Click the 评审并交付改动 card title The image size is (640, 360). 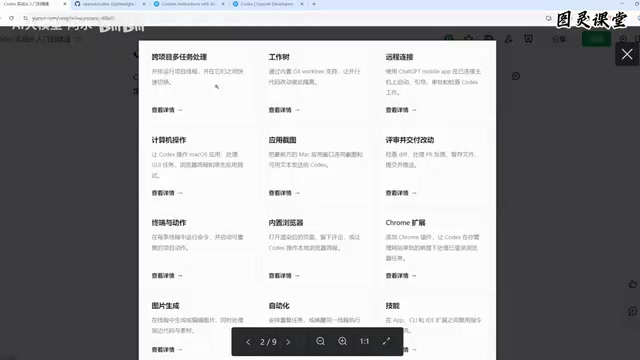click(409, 140)
